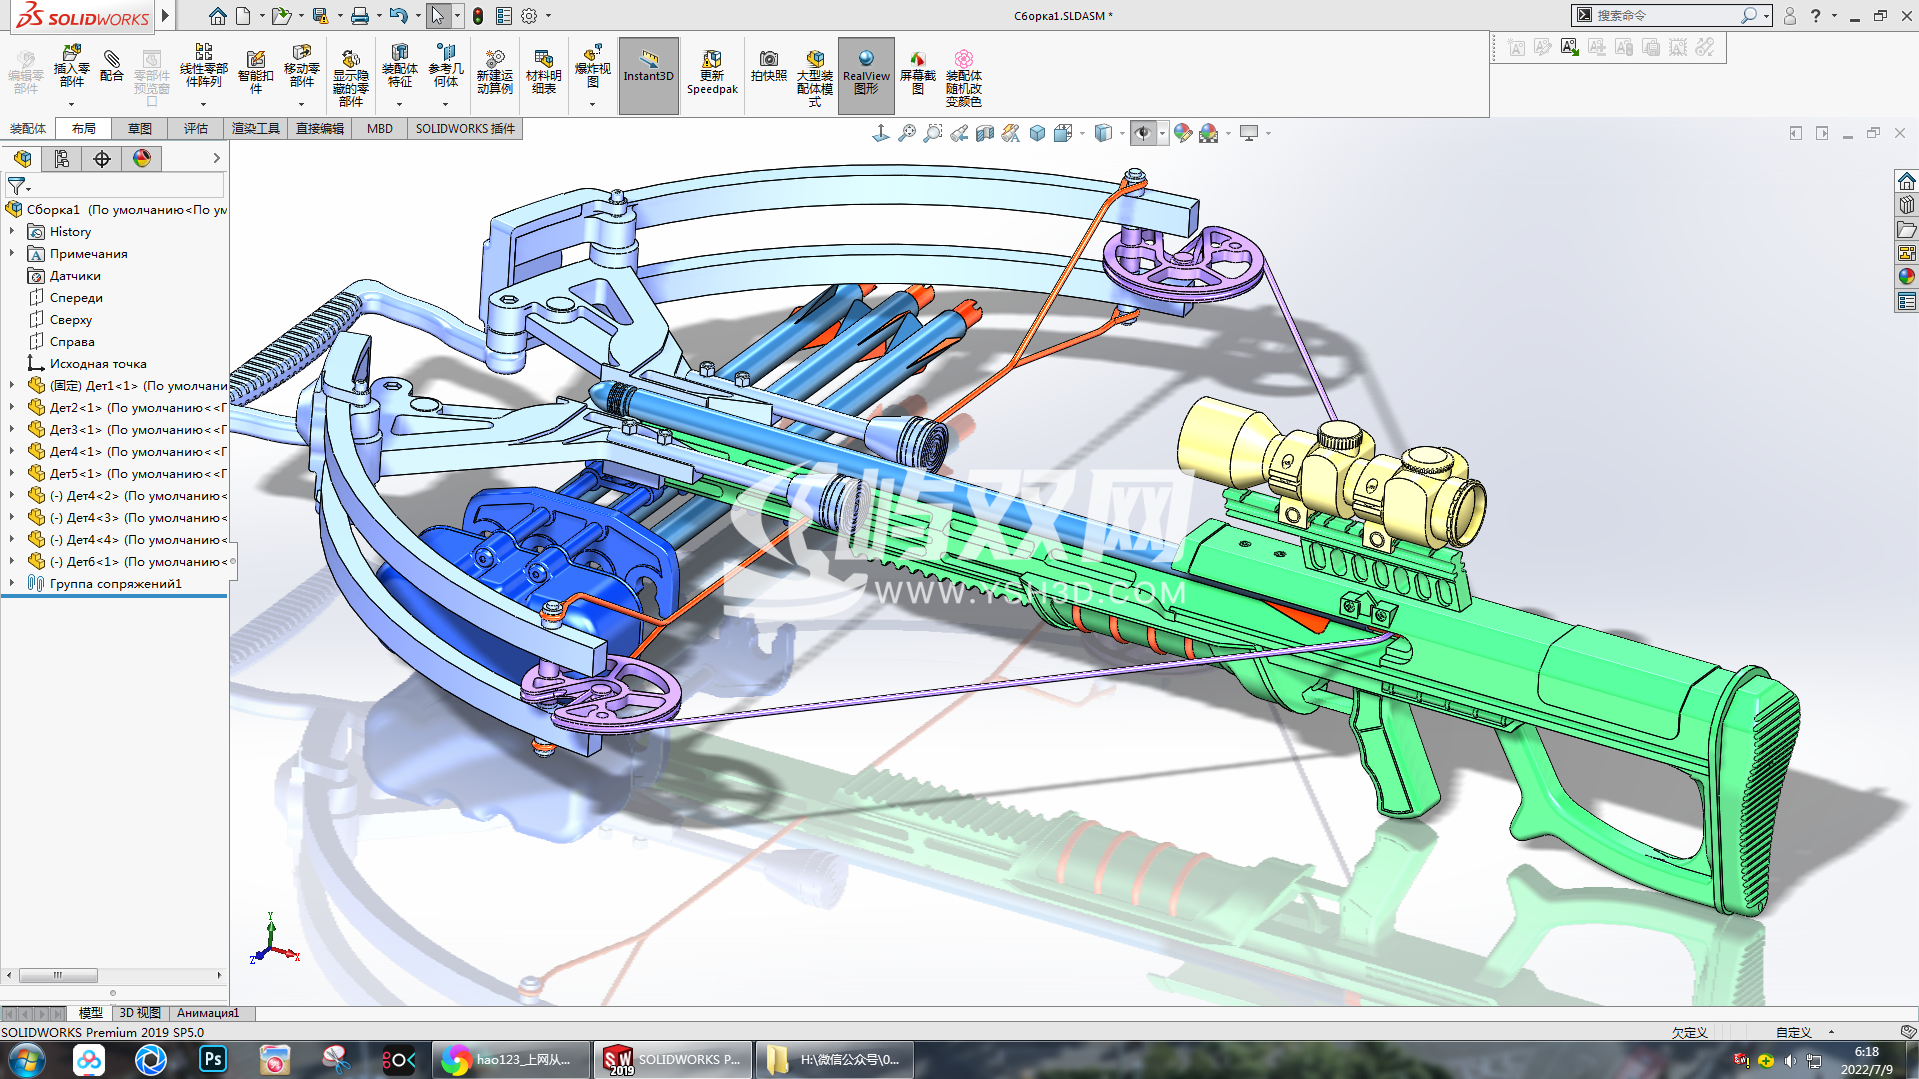
Task: Open the Insert Components (插入零部件) dropdown arrow
Action: (x=71, y=104)
